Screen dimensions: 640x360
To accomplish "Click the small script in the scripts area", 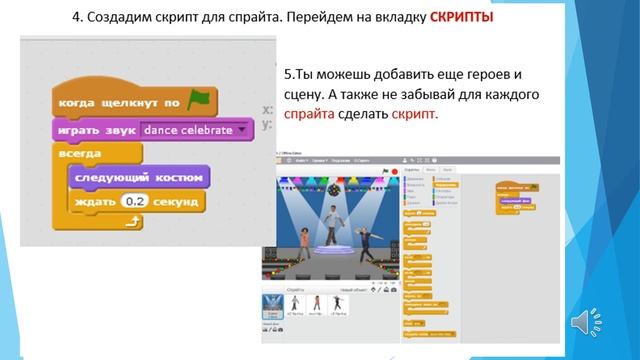I will (x=517, y=198).
